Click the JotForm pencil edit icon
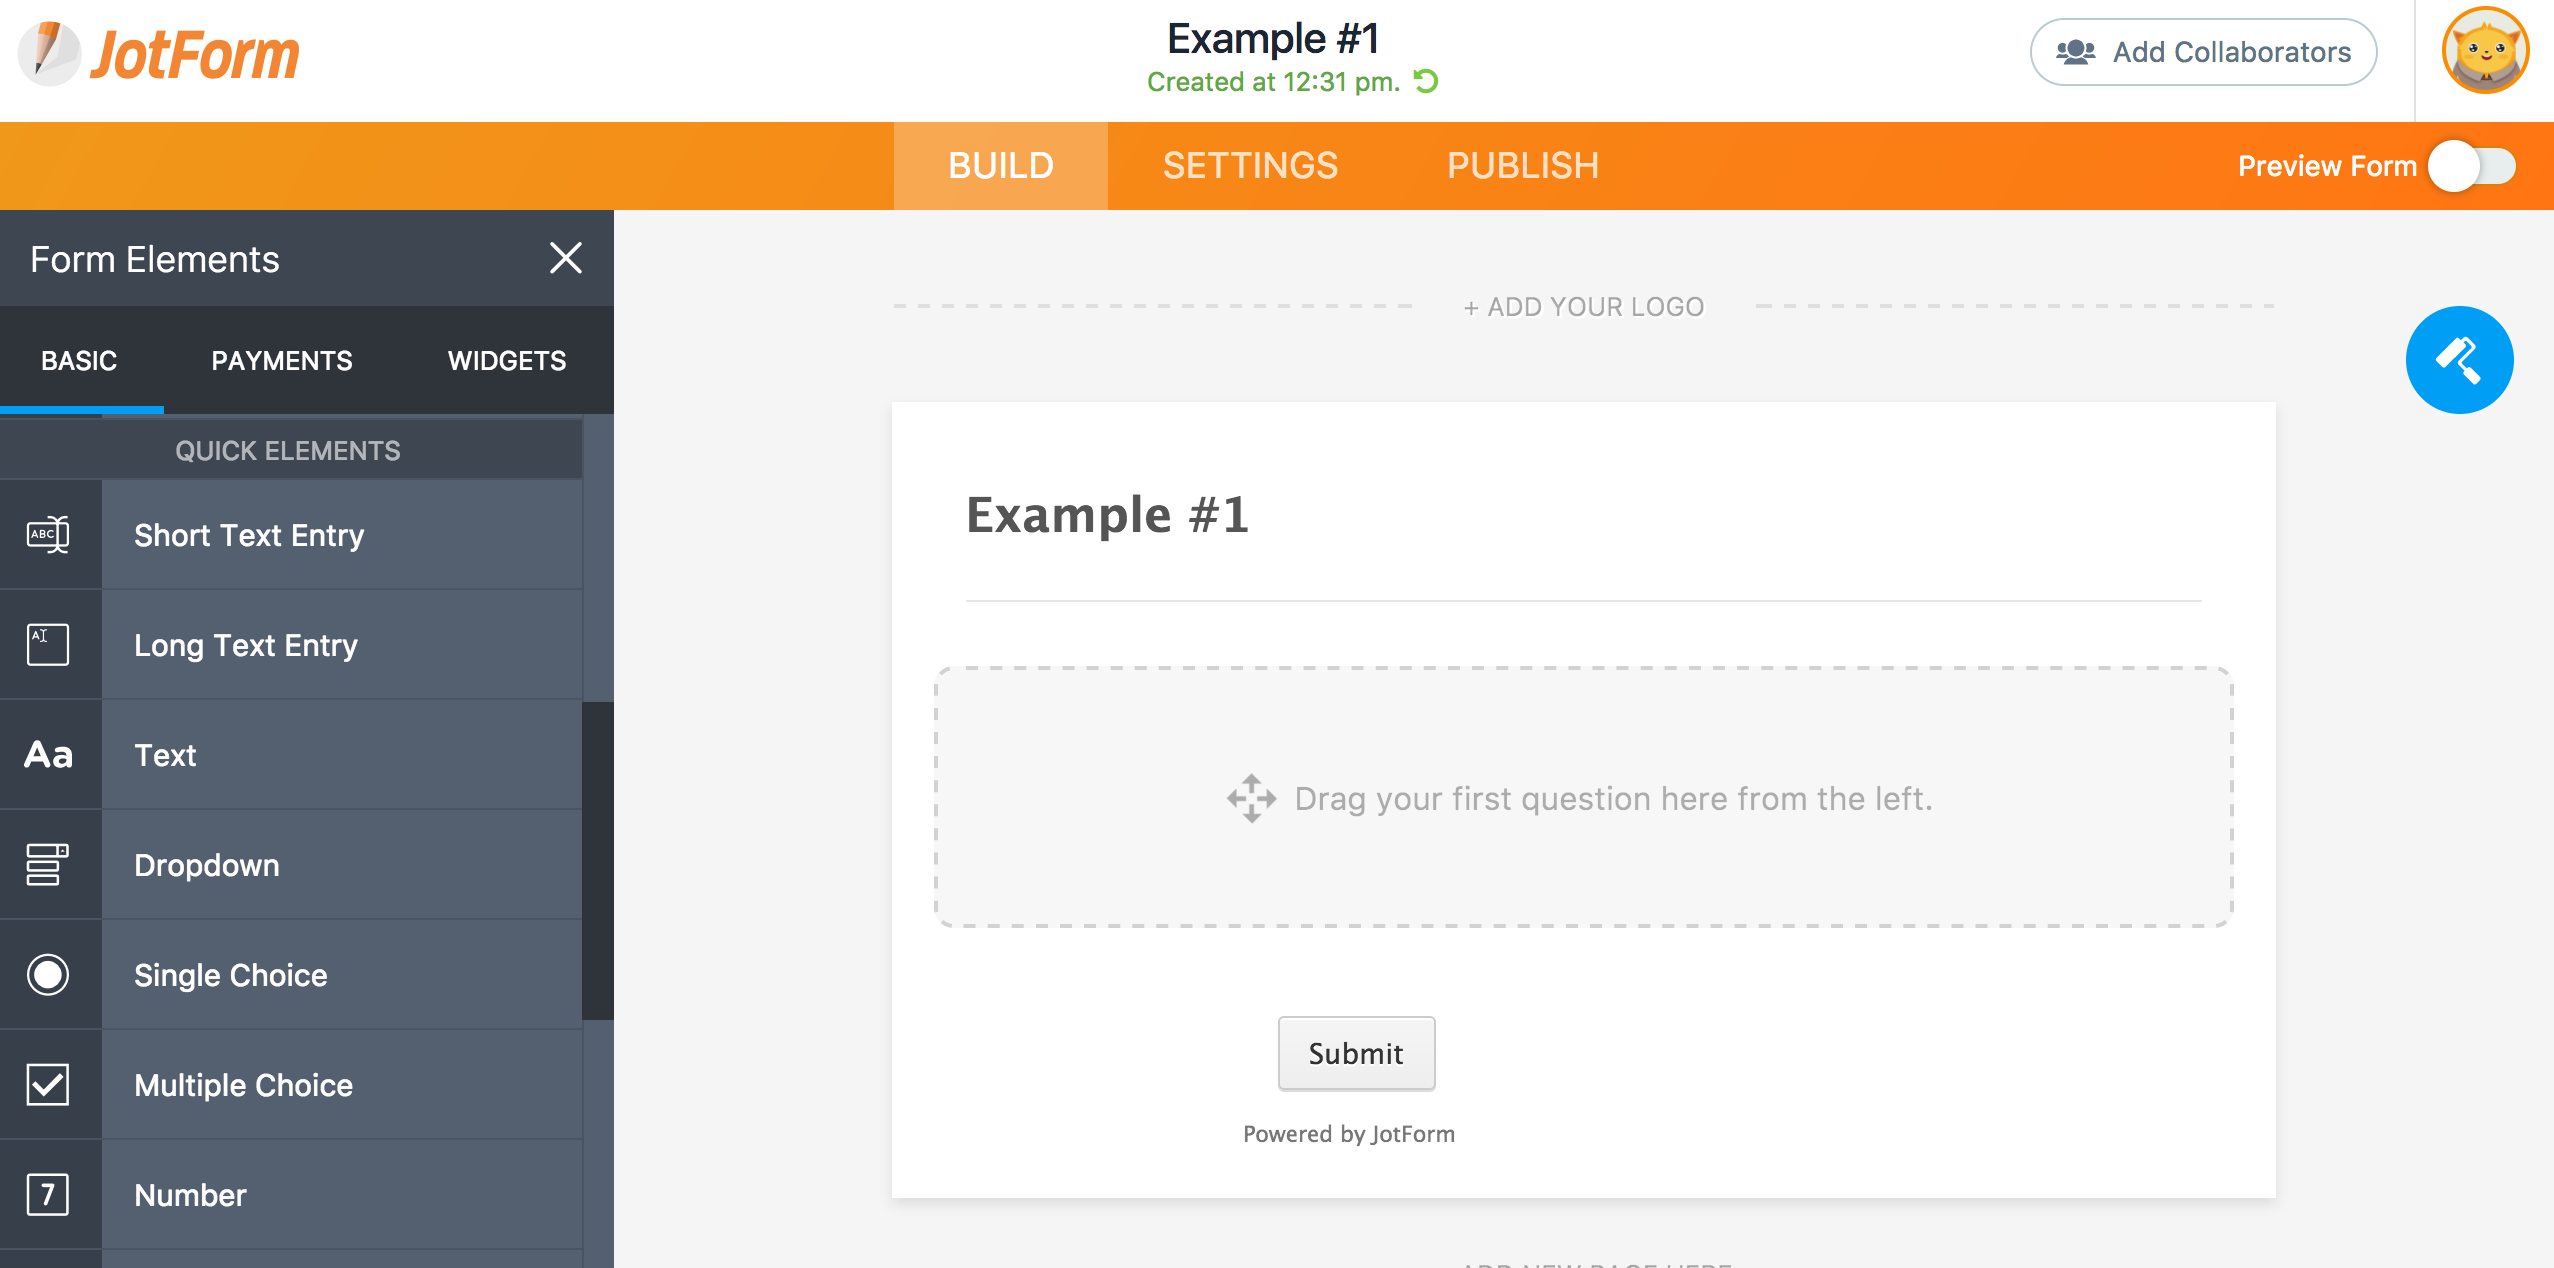This screenshot has width=2554, height=1268. 49,55
